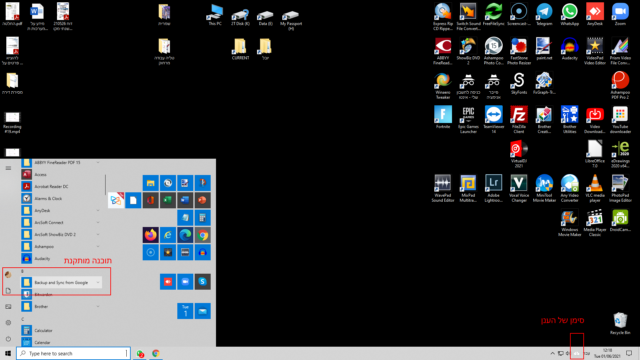This screenshot has height=360, width=640.
Task: Click the Windows Start button
Action: click(8, 353)
